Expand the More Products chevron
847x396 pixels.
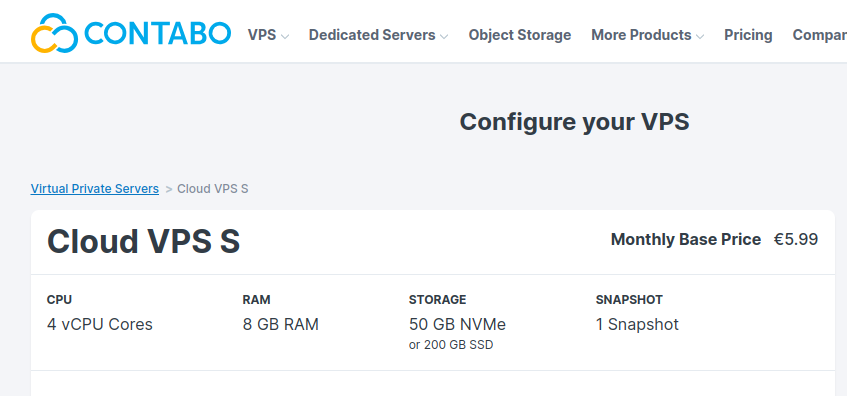tap(700, 37)
